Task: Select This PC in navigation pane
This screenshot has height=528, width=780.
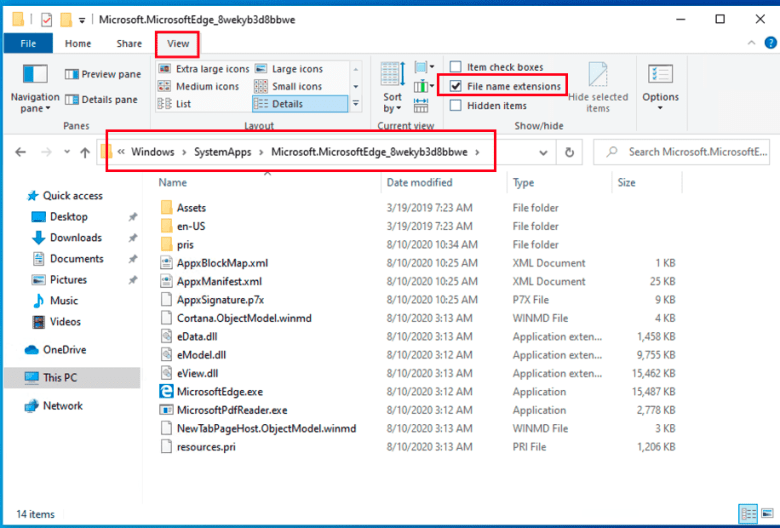Action: pos(72,377)
